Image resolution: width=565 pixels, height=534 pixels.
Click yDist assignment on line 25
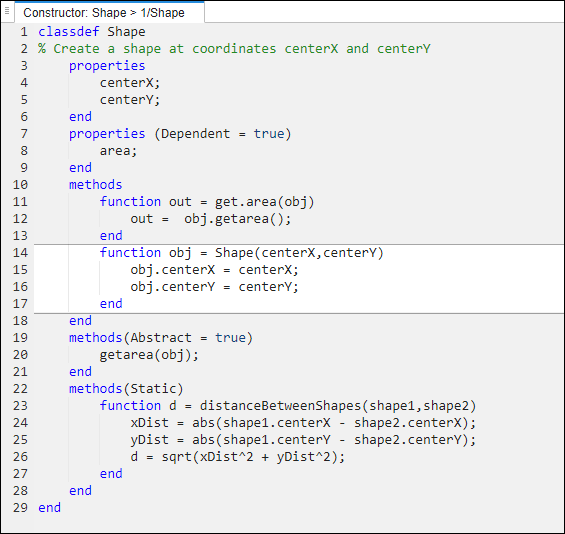(303, 440)
